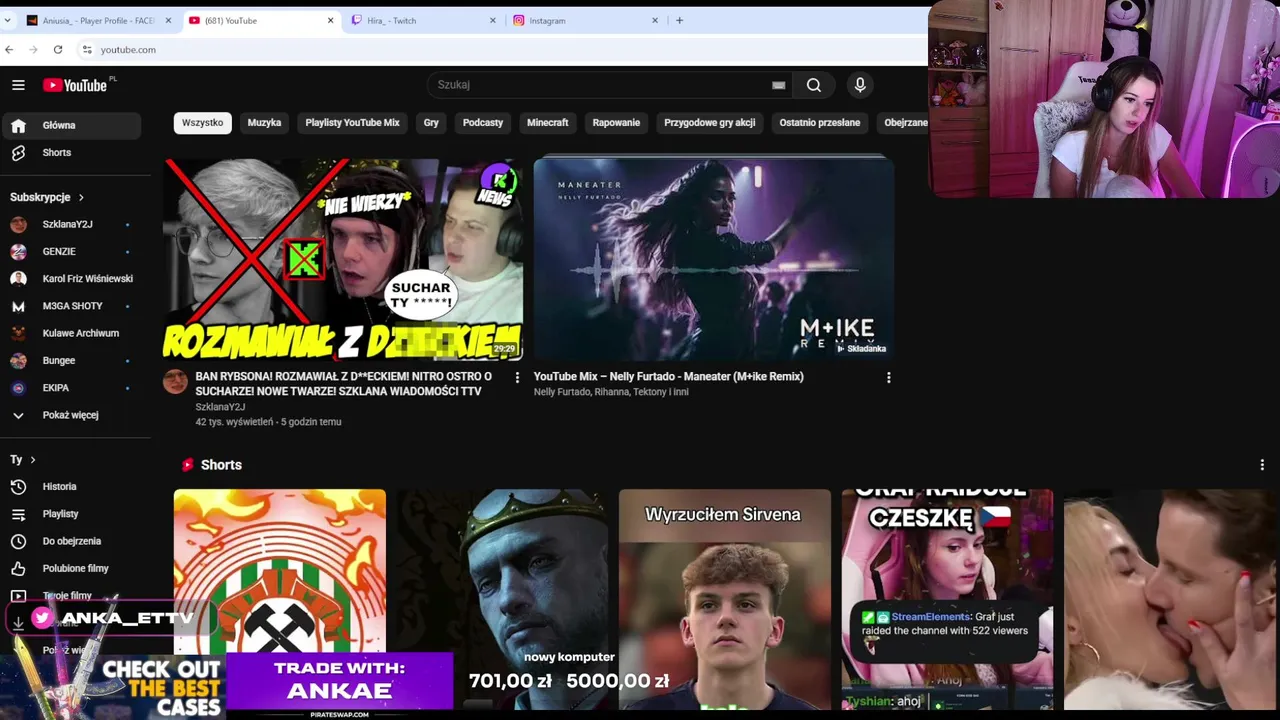Open the YouTube hamburger guide menu
1280x720 pixels.
click(x=18, y=85)
